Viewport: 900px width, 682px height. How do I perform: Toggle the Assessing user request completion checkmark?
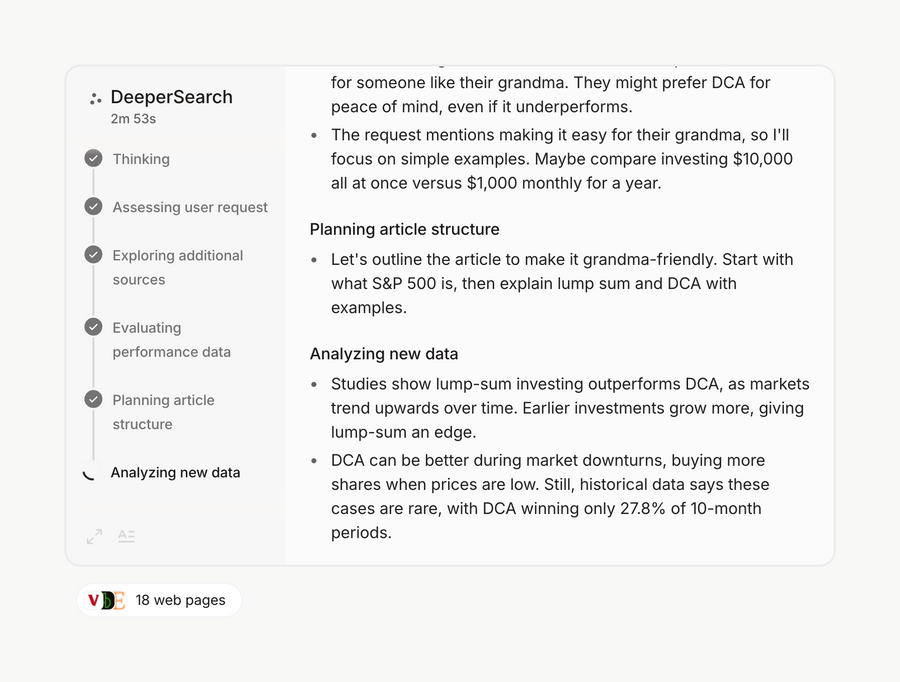click(x=93, y=206)
